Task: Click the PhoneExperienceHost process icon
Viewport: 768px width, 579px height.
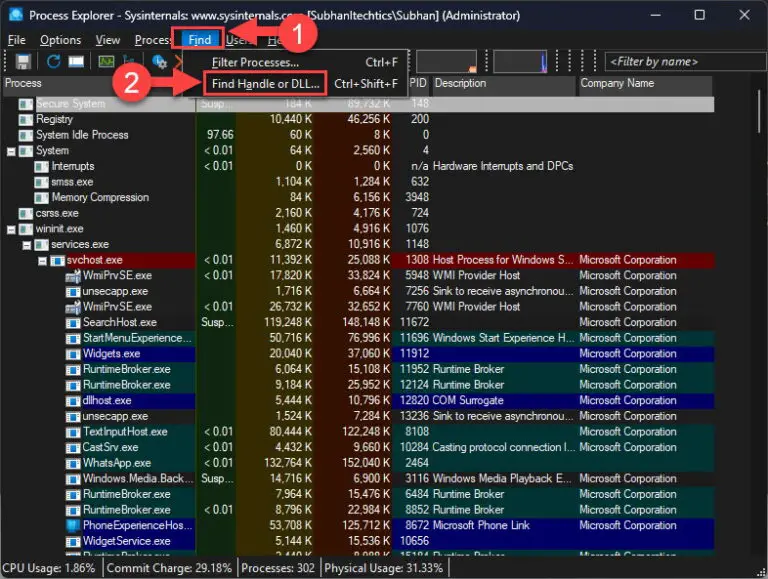Action: [x=73, y=526]
